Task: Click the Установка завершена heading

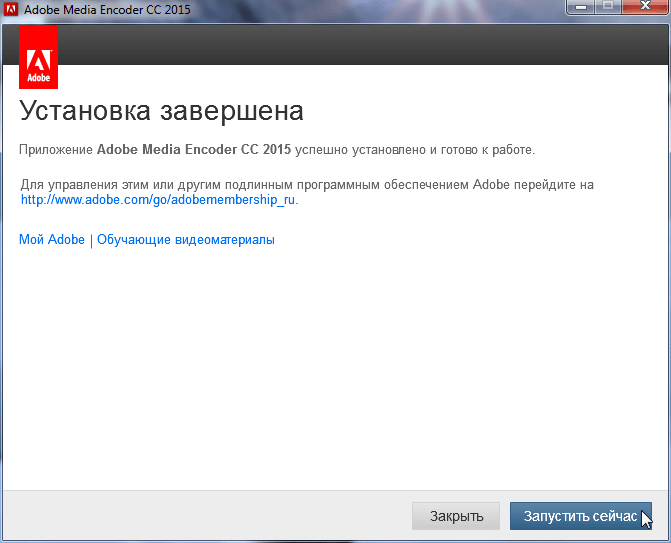Action: point(161,111)
